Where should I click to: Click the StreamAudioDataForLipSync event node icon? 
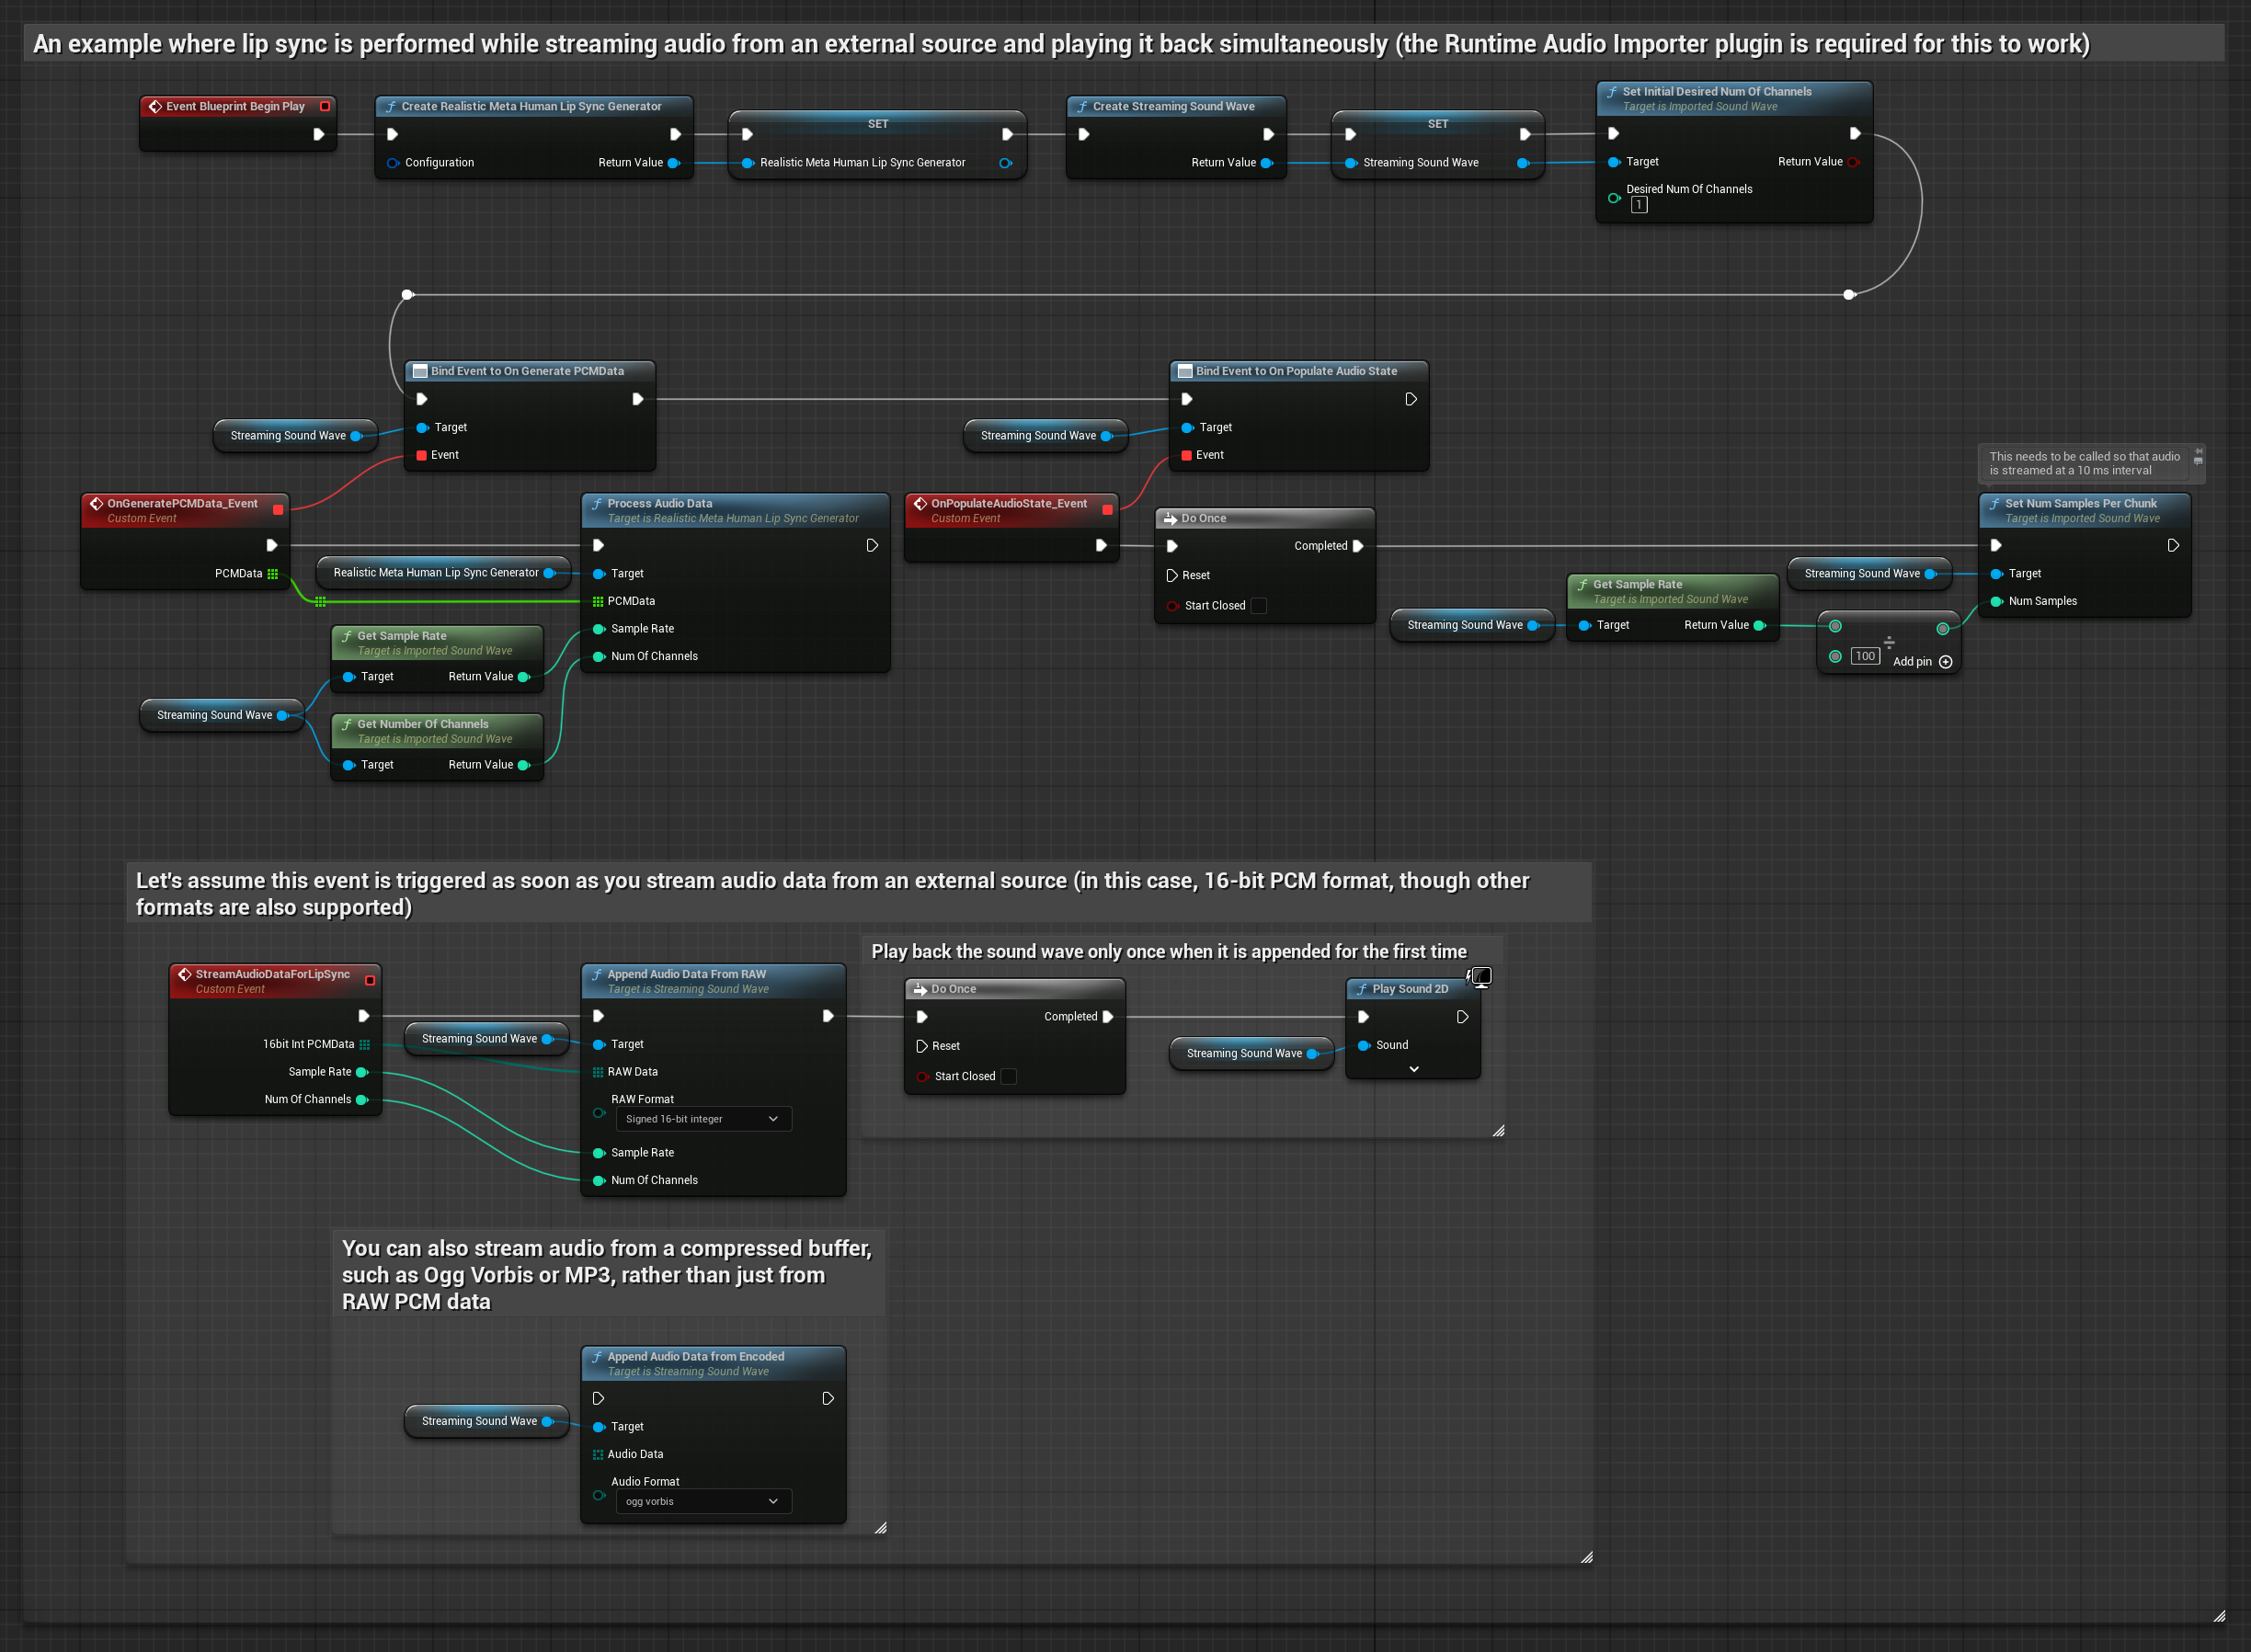coord(184,974)
